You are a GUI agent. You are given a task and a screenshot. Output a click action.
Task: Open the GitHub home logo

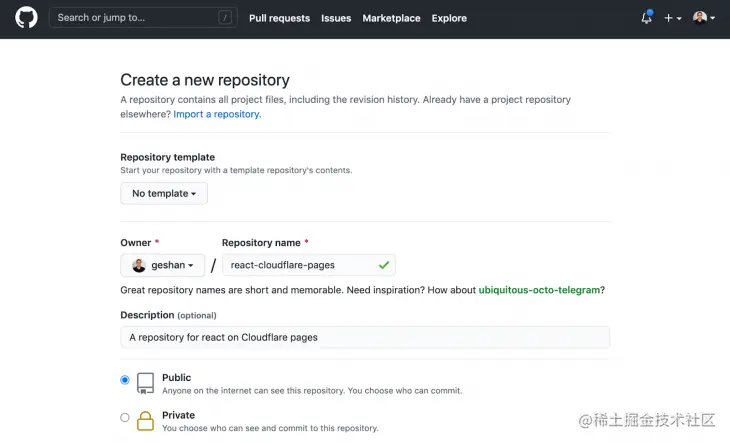click(26, 18)
